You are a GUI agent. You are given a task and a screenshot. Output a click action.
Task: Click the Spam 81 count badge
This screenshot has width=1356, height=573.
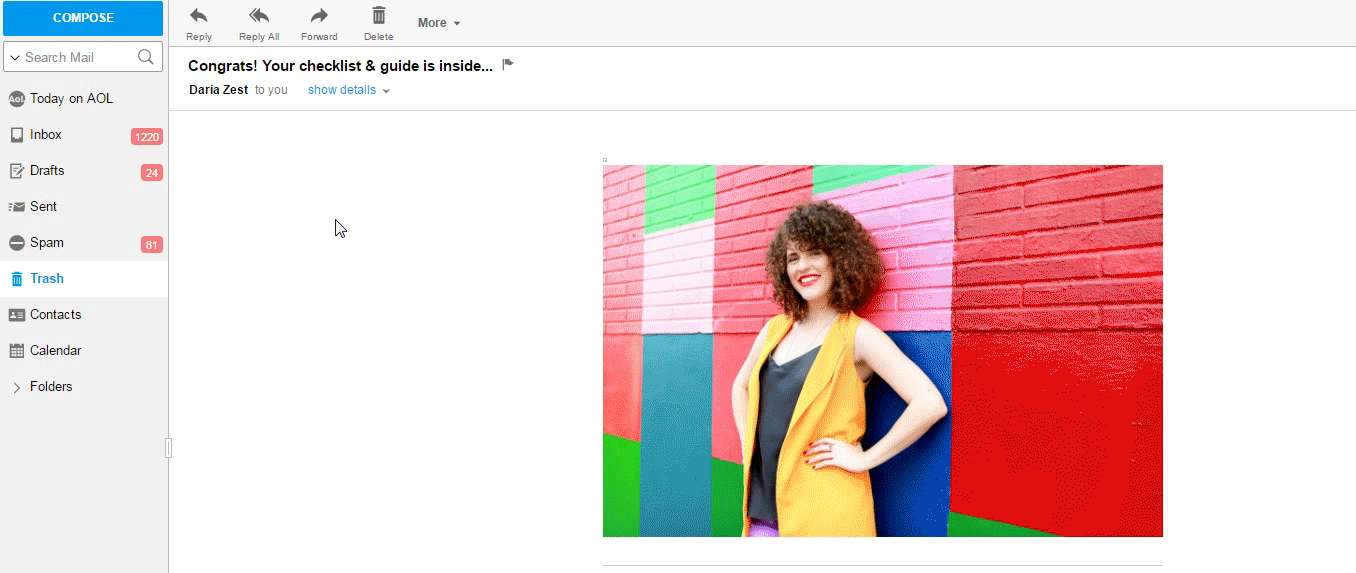(x=152, y=245)
